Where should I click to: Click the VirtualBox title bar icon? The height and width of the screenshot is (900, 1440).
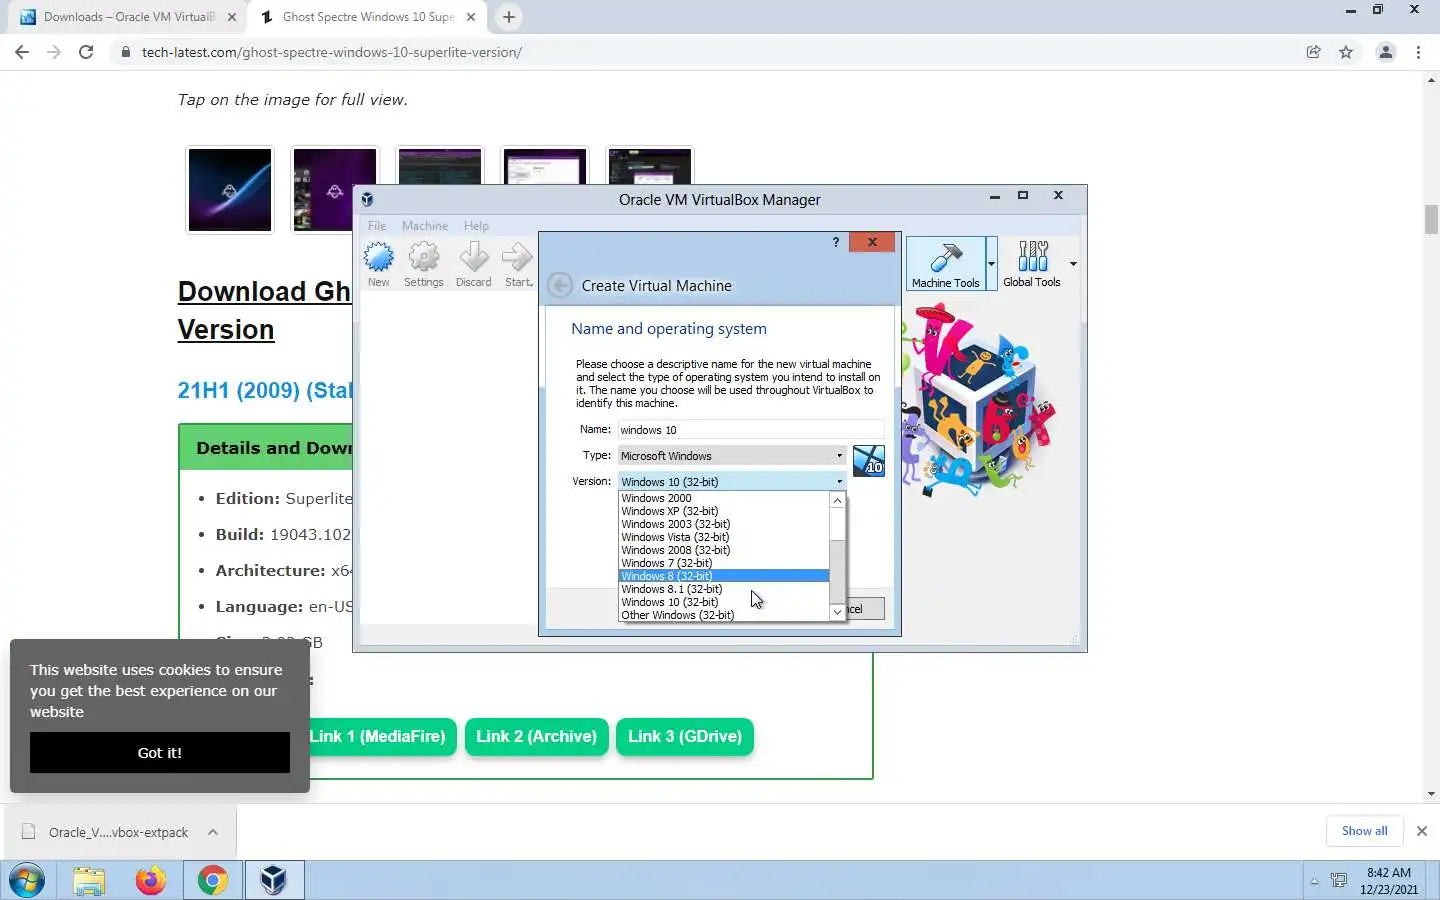pyautogui.click(x=368, y=199)
